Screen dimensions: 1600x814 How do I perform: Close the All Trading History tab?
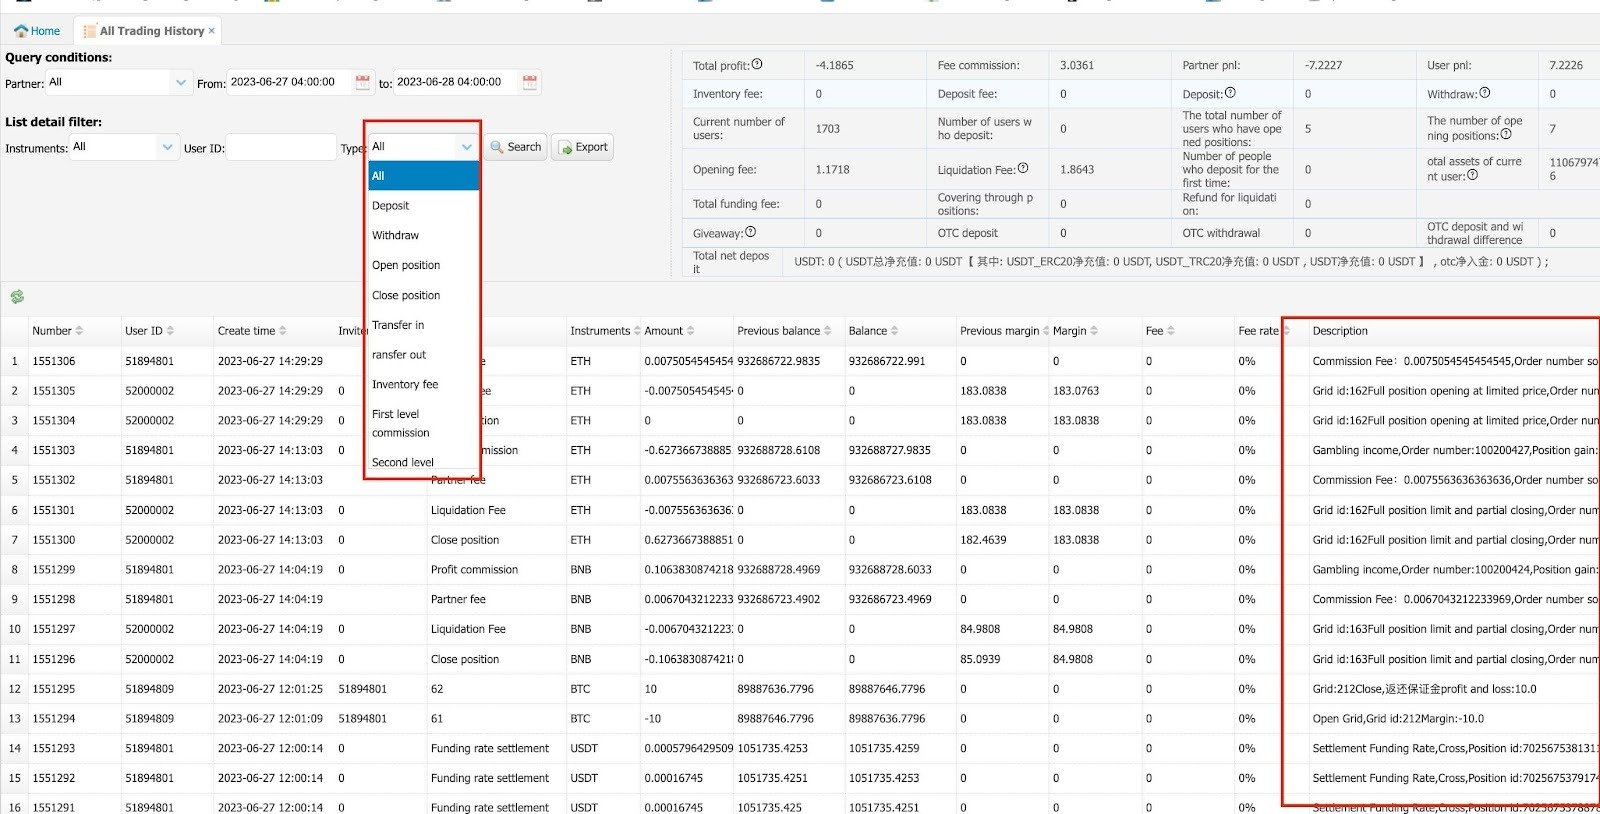(212, 31)
